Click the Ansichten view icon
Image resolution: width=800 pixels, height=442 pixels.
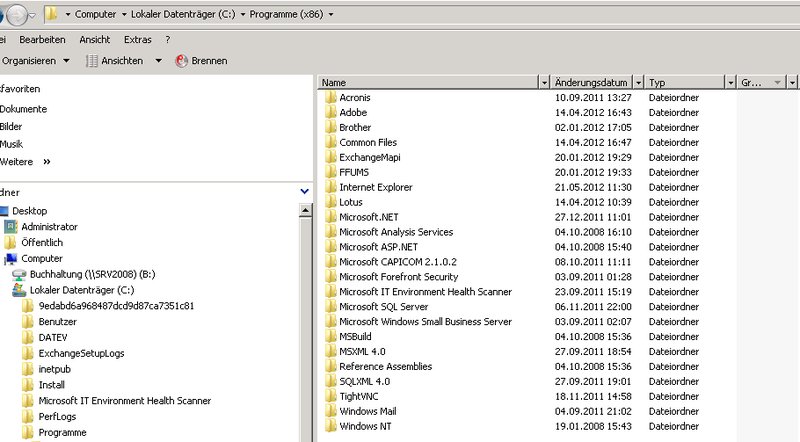click(x=92, y=61)
